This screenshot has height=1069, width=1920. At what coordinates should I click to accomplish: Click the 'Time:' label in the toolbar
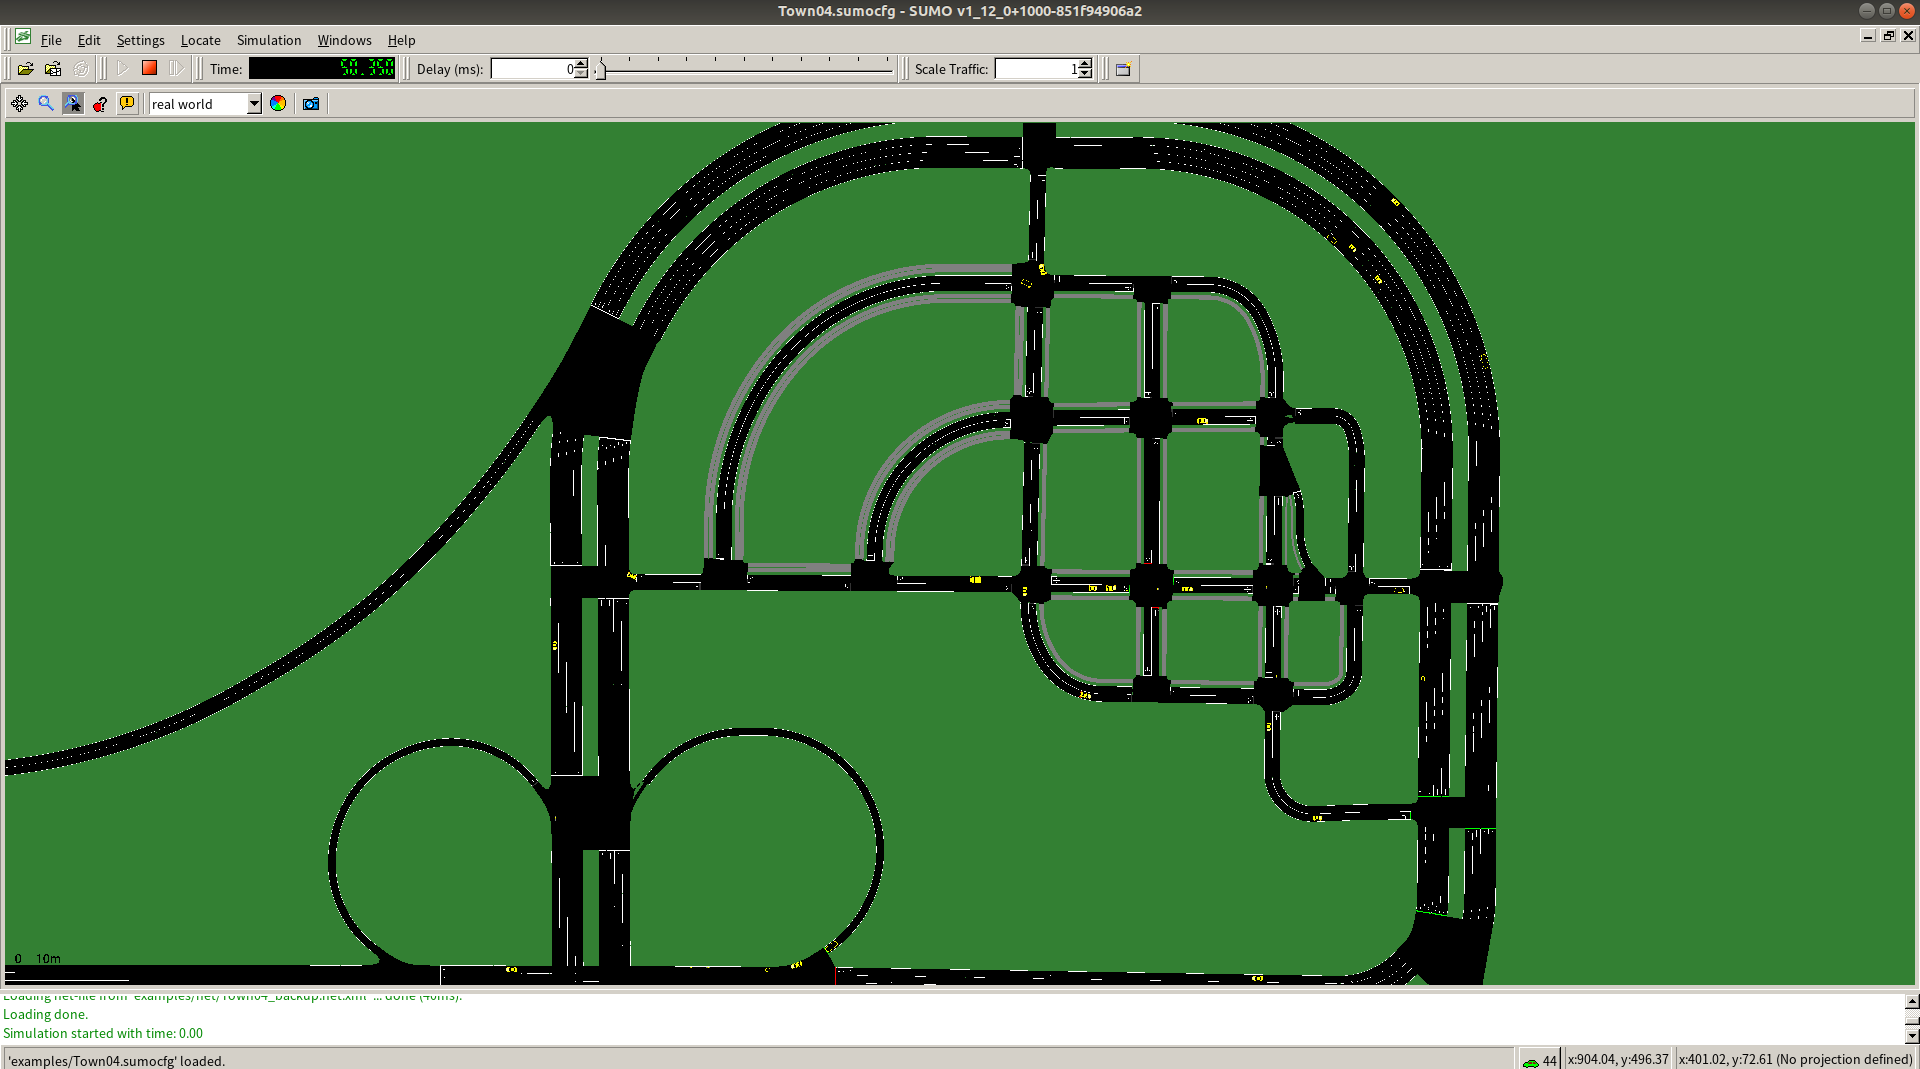point(226,69)
